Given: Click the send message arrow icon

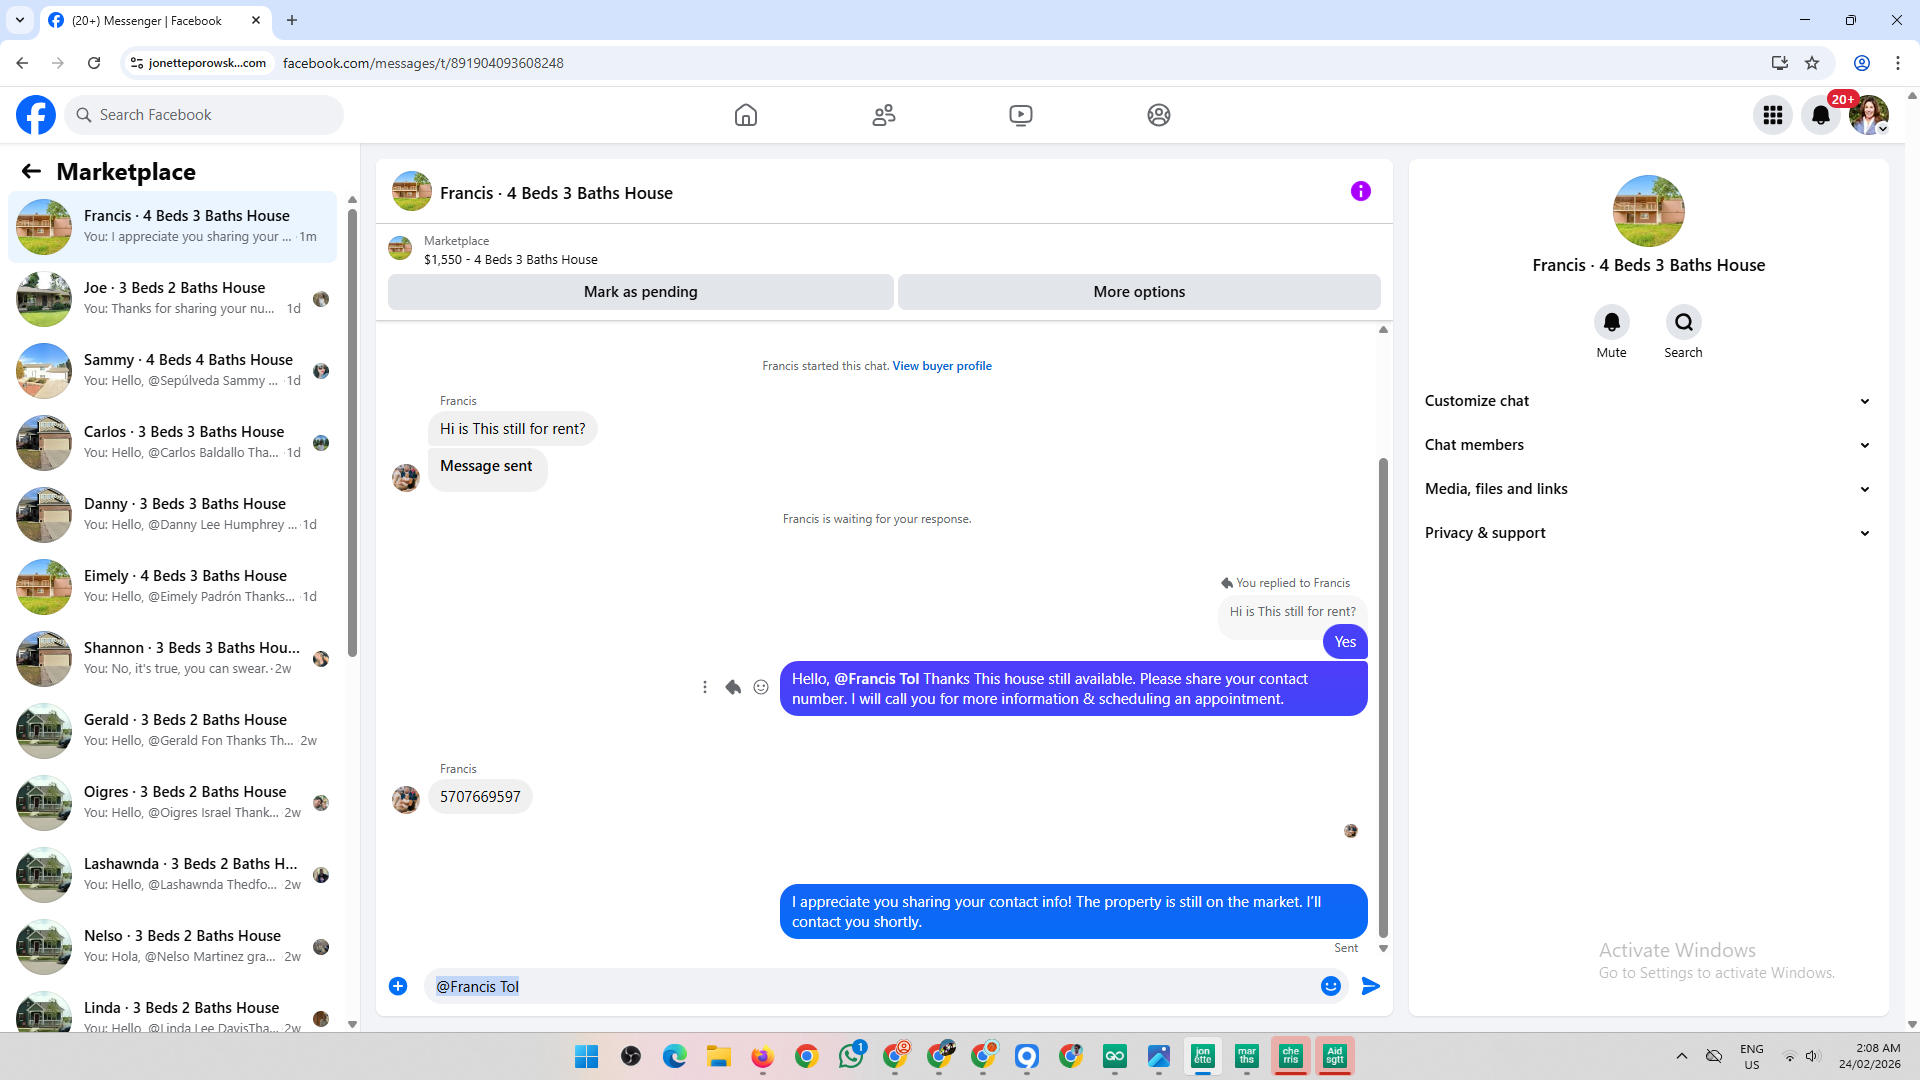Looking at the screenshot, I should pyautogui.click(x=1370, y=986).
